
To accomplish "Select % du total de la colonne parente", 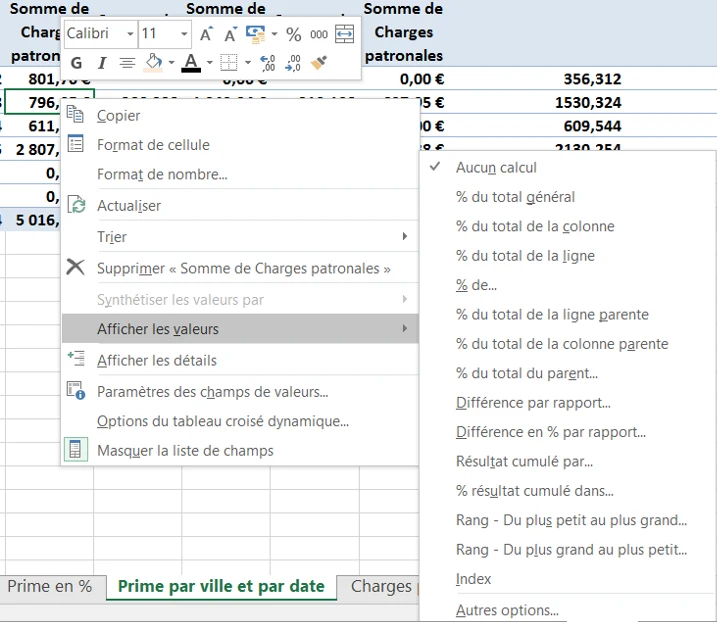I will click(568, 343).
